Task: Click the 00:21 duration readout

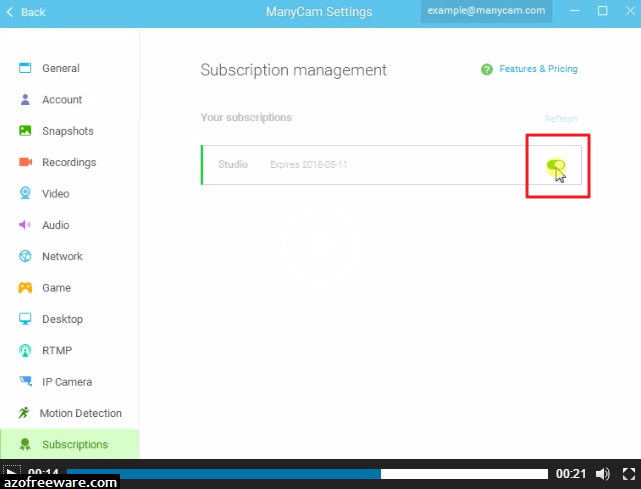Action: click(571, 474)
